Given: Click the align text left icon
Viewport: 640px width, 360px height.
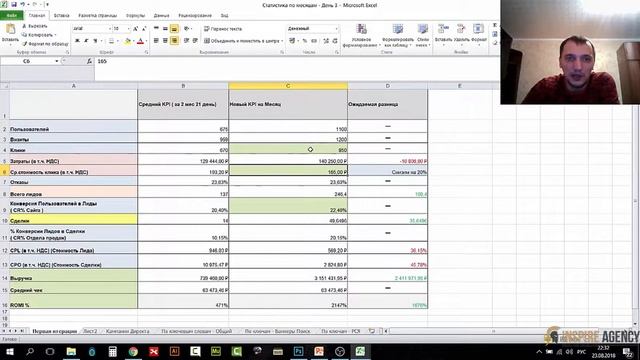Looking at the screenshot, I should (156, 41).
